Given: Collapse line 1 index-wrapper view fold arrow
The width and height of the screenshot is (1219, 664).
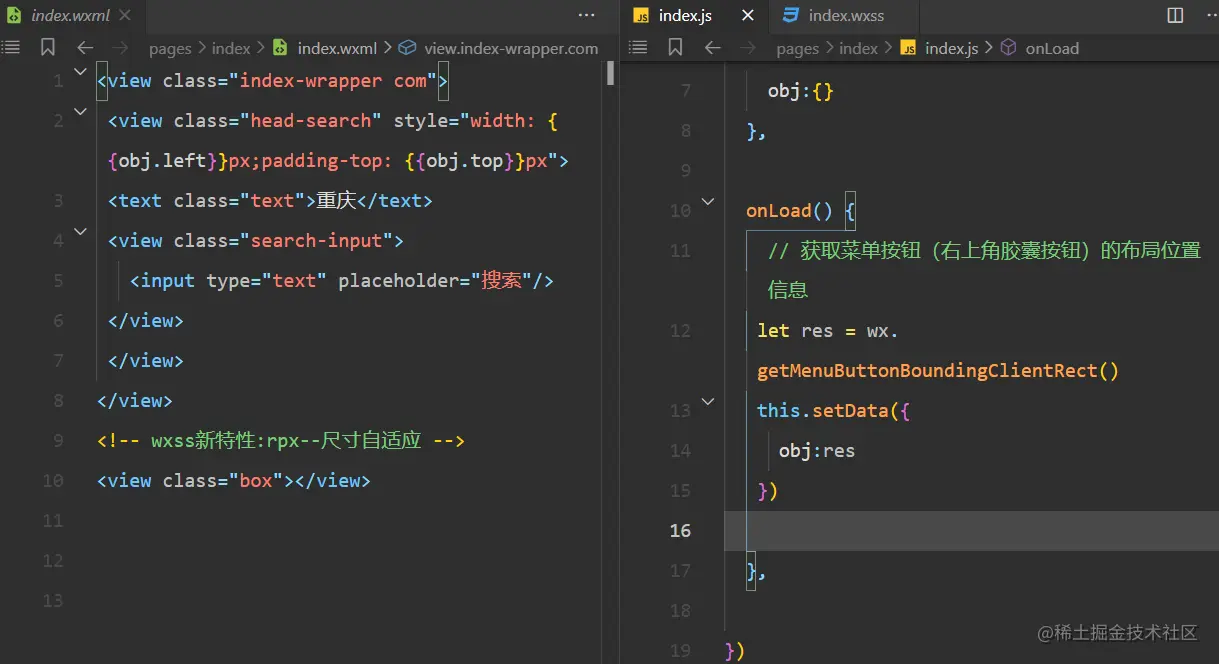Looking at the screenshot, I should tap(80, 72).
